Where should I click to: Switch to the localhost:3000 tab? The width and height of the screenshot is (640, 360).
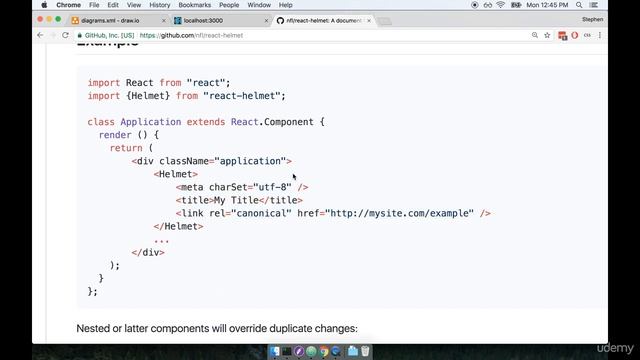(x=220, y=20)
